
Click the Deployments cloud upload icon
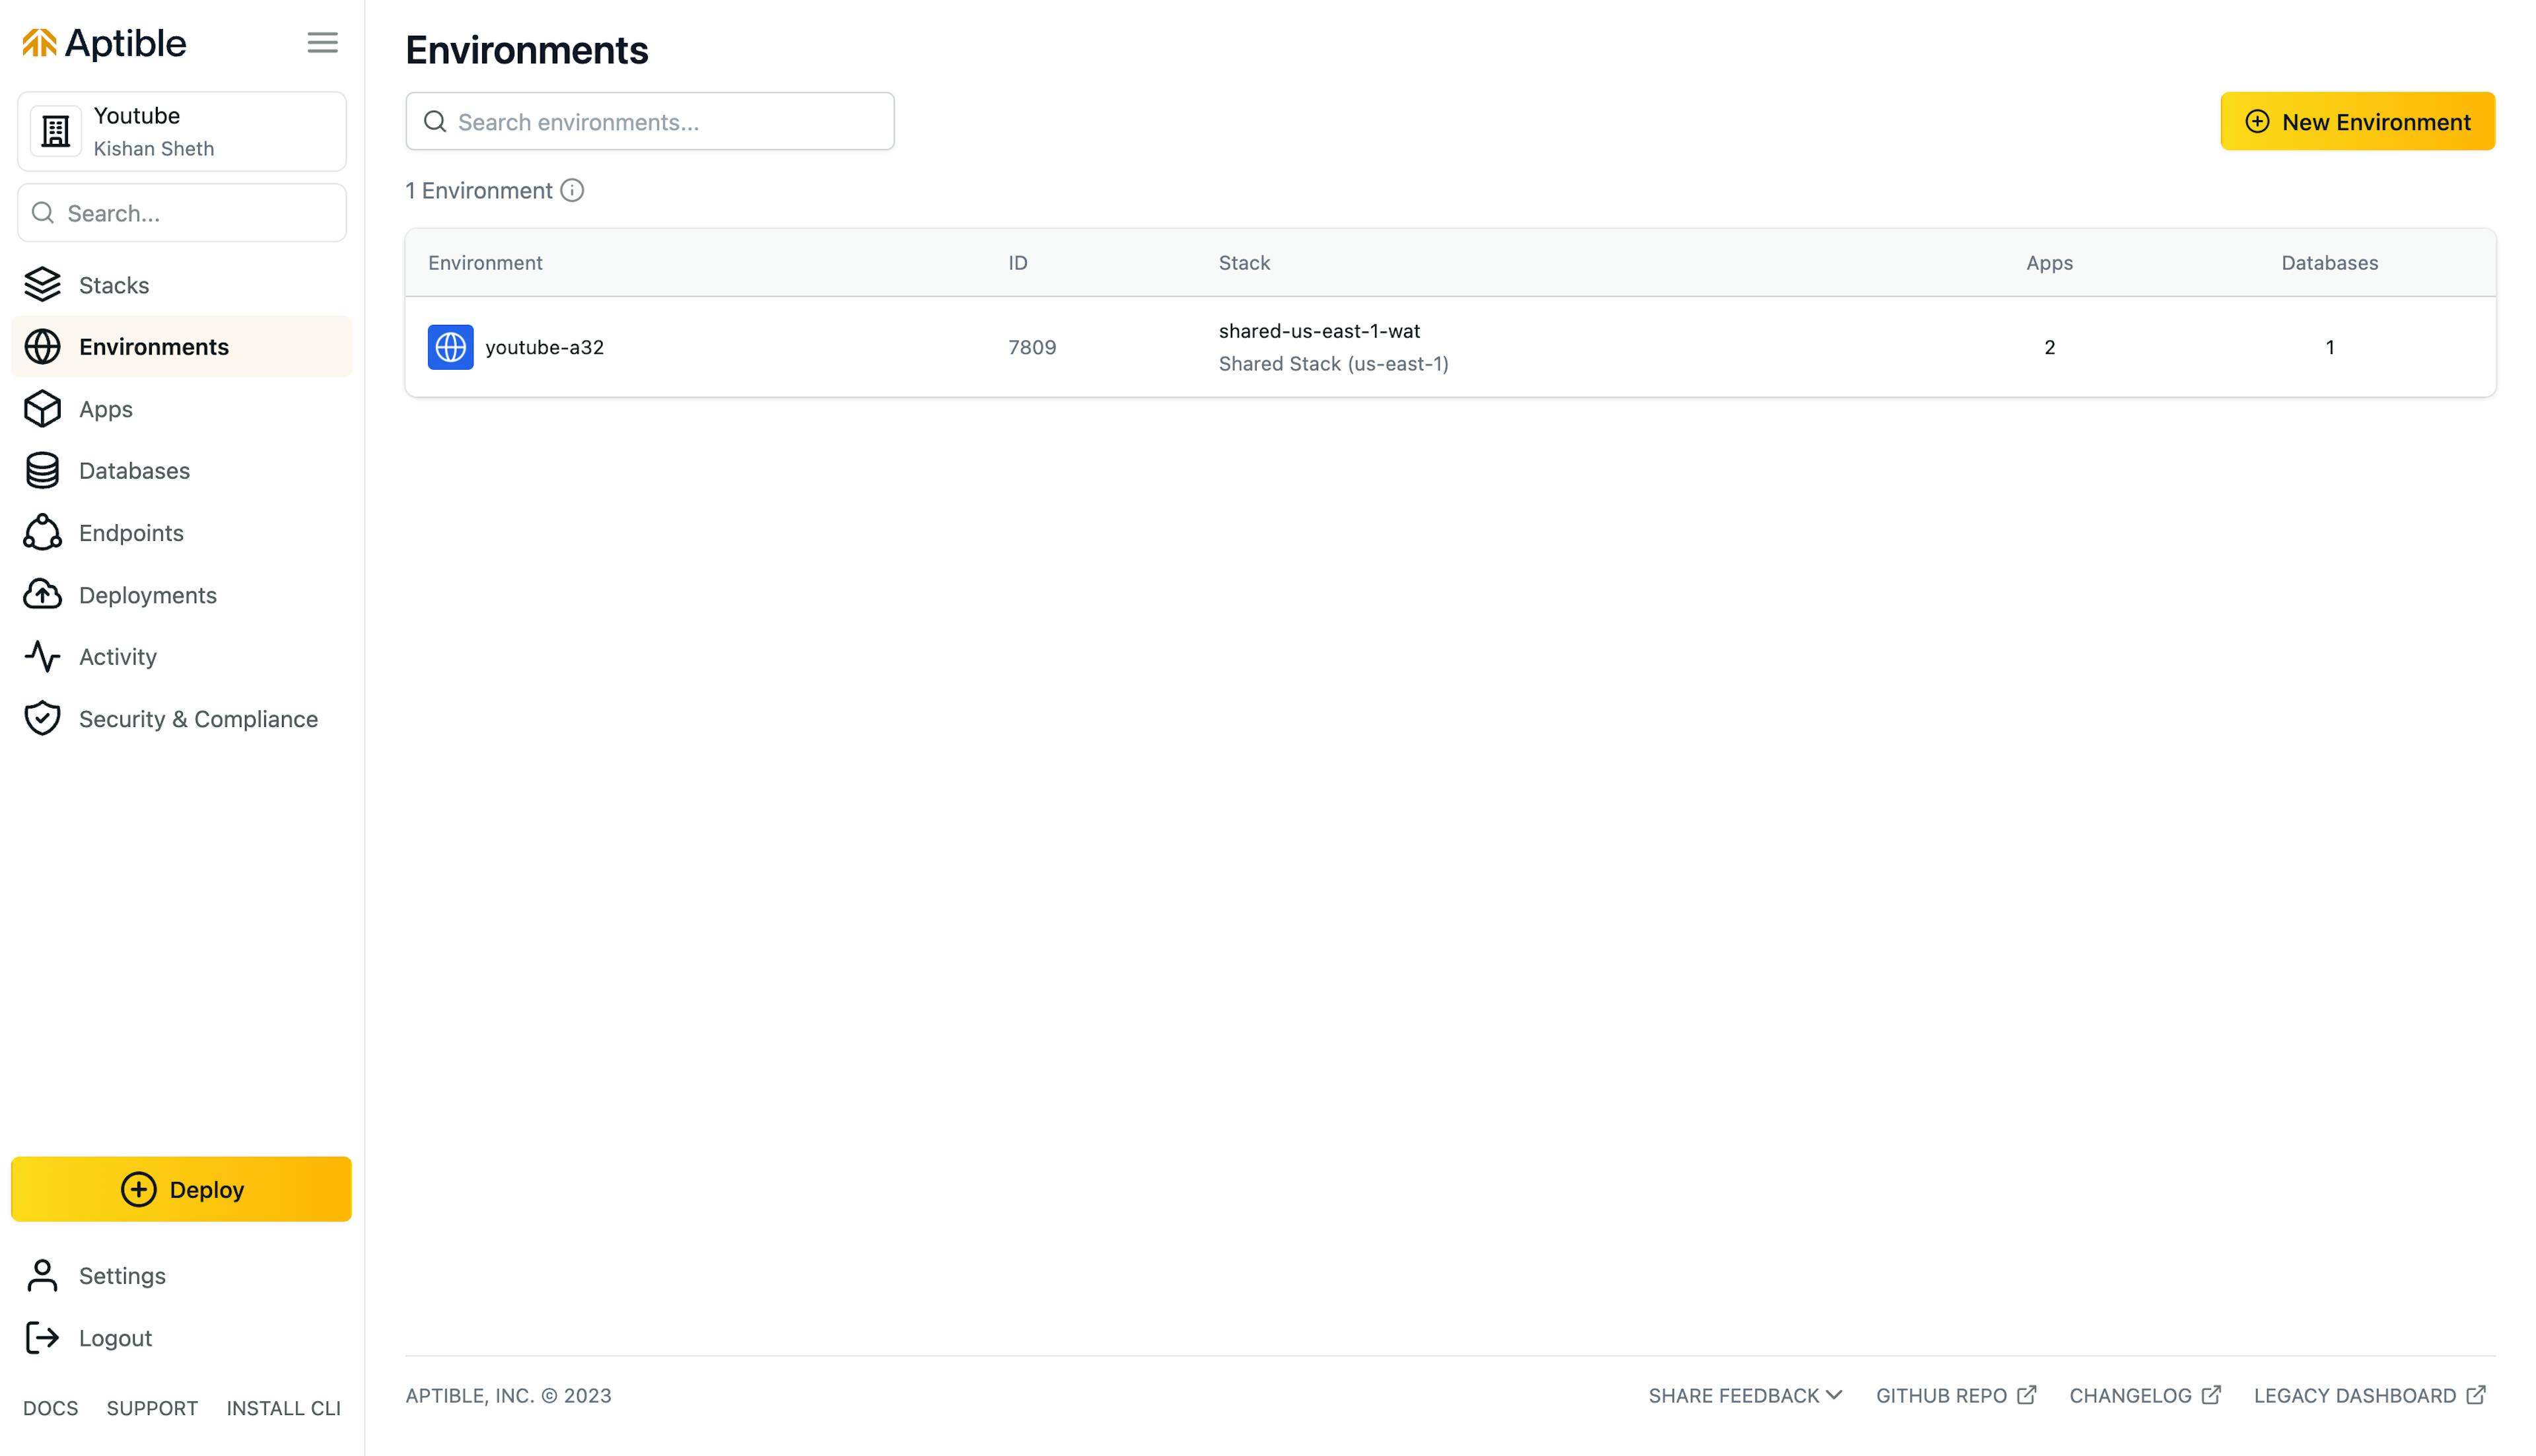(x=42, y=595)
